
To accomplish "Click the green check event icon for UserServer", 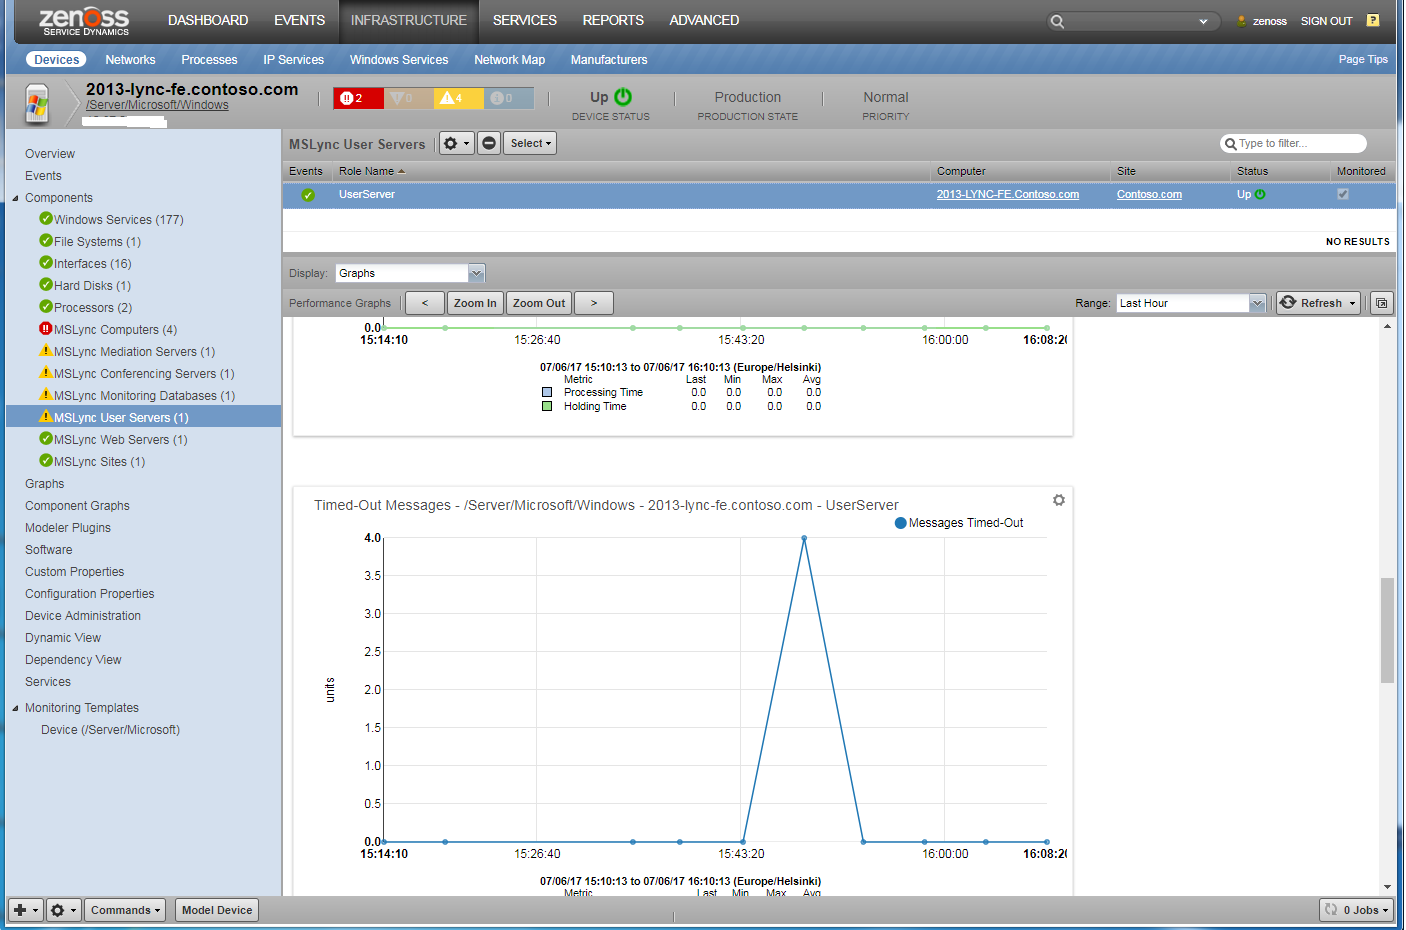I will (308, 195).
